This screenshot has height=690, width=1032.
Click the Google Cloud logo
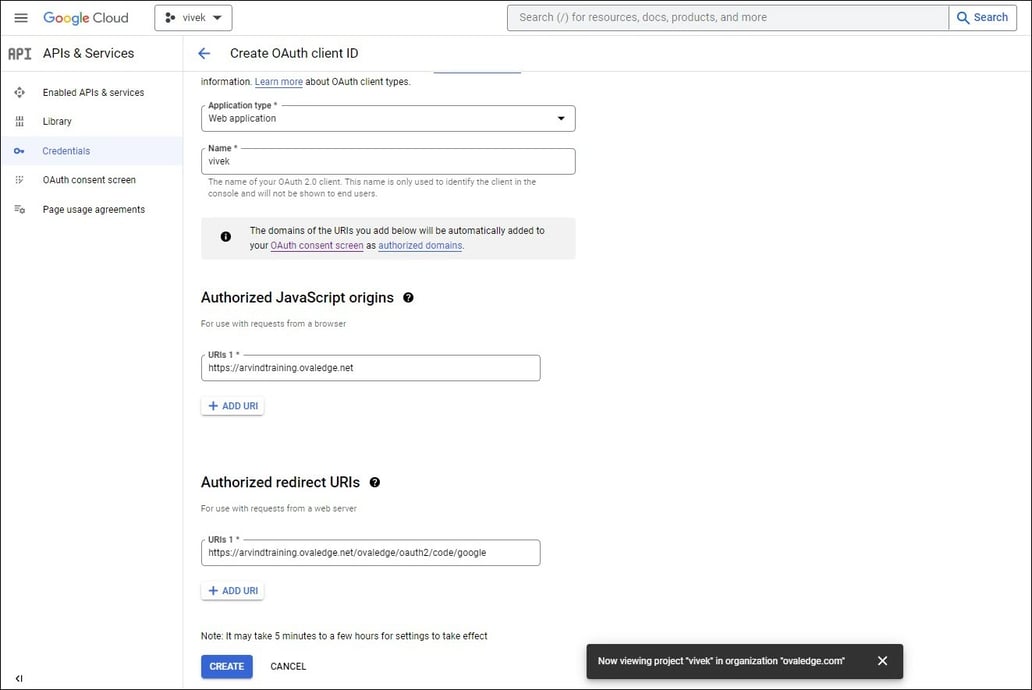[x=86, y=18]
